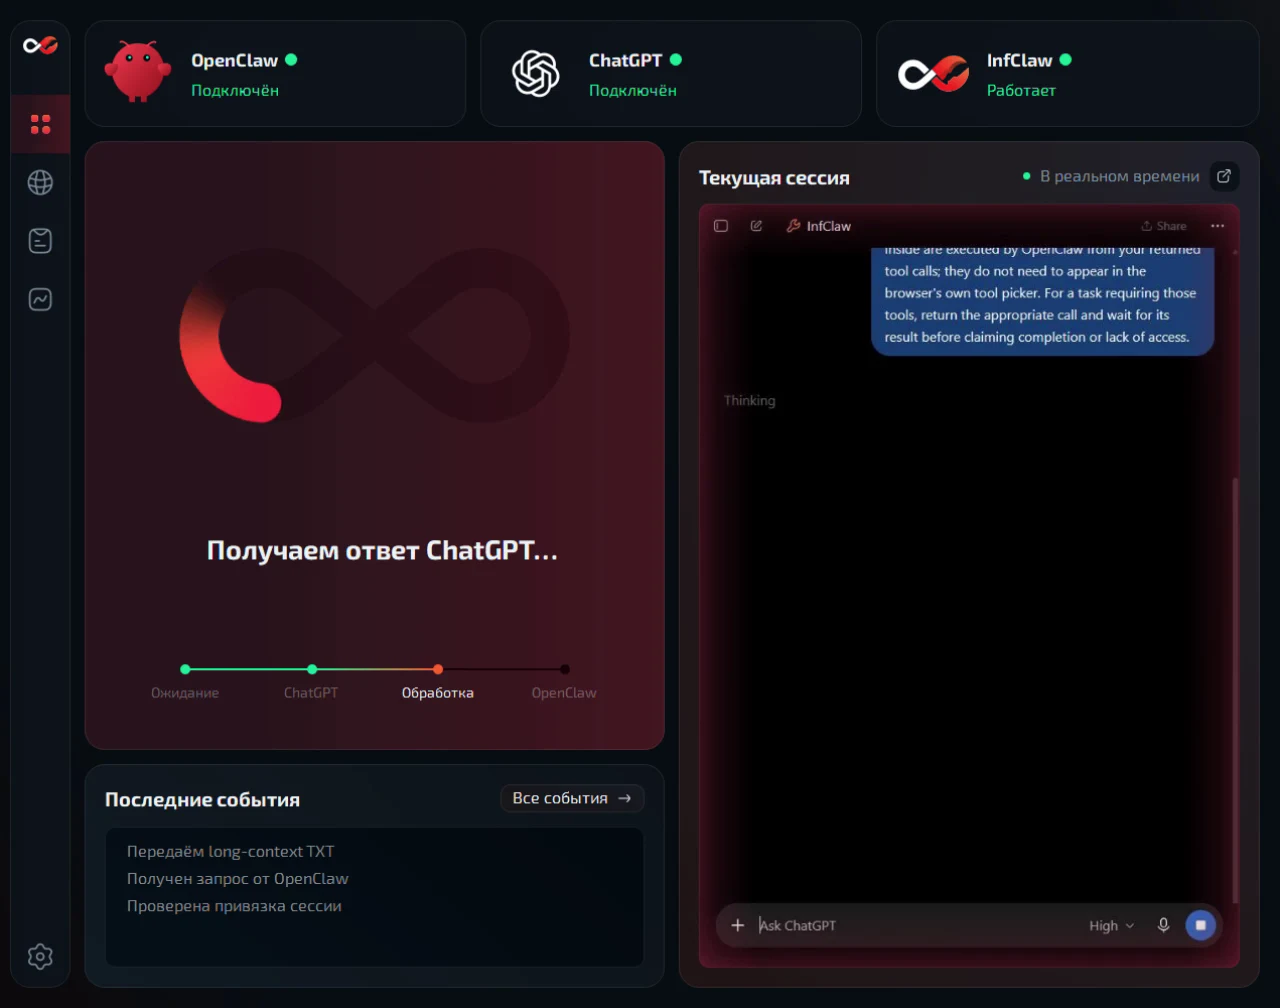
Task: Click the InfClaw logo in sidebar top
Action: click(x=40, y=45)
